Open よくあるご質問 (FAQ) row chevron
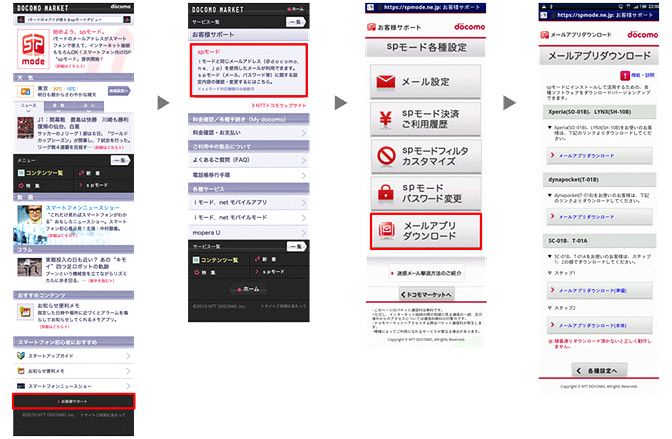This screenshot has width=672, height=439. 303,160
